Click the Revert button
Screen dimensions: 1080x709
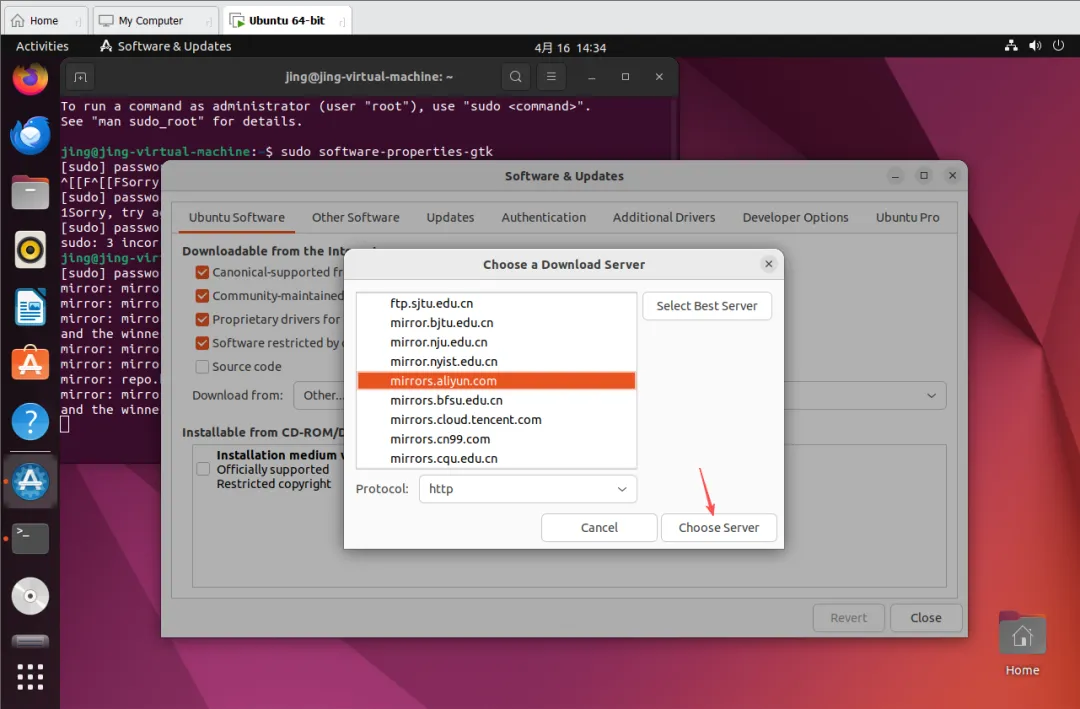click(849, 618)
